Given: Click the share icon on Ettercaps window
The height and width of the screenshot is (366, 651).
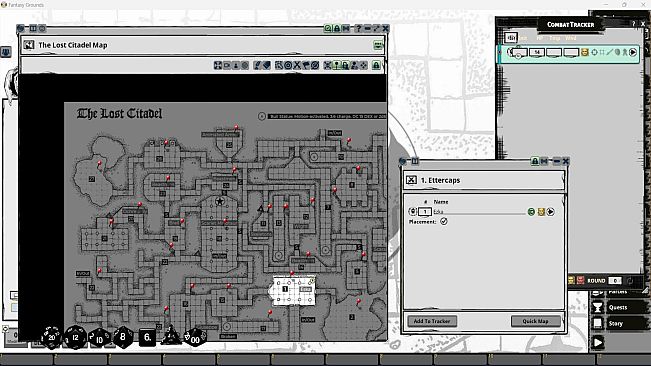Looking at the screenshot, I should click(x=544, y=161).
